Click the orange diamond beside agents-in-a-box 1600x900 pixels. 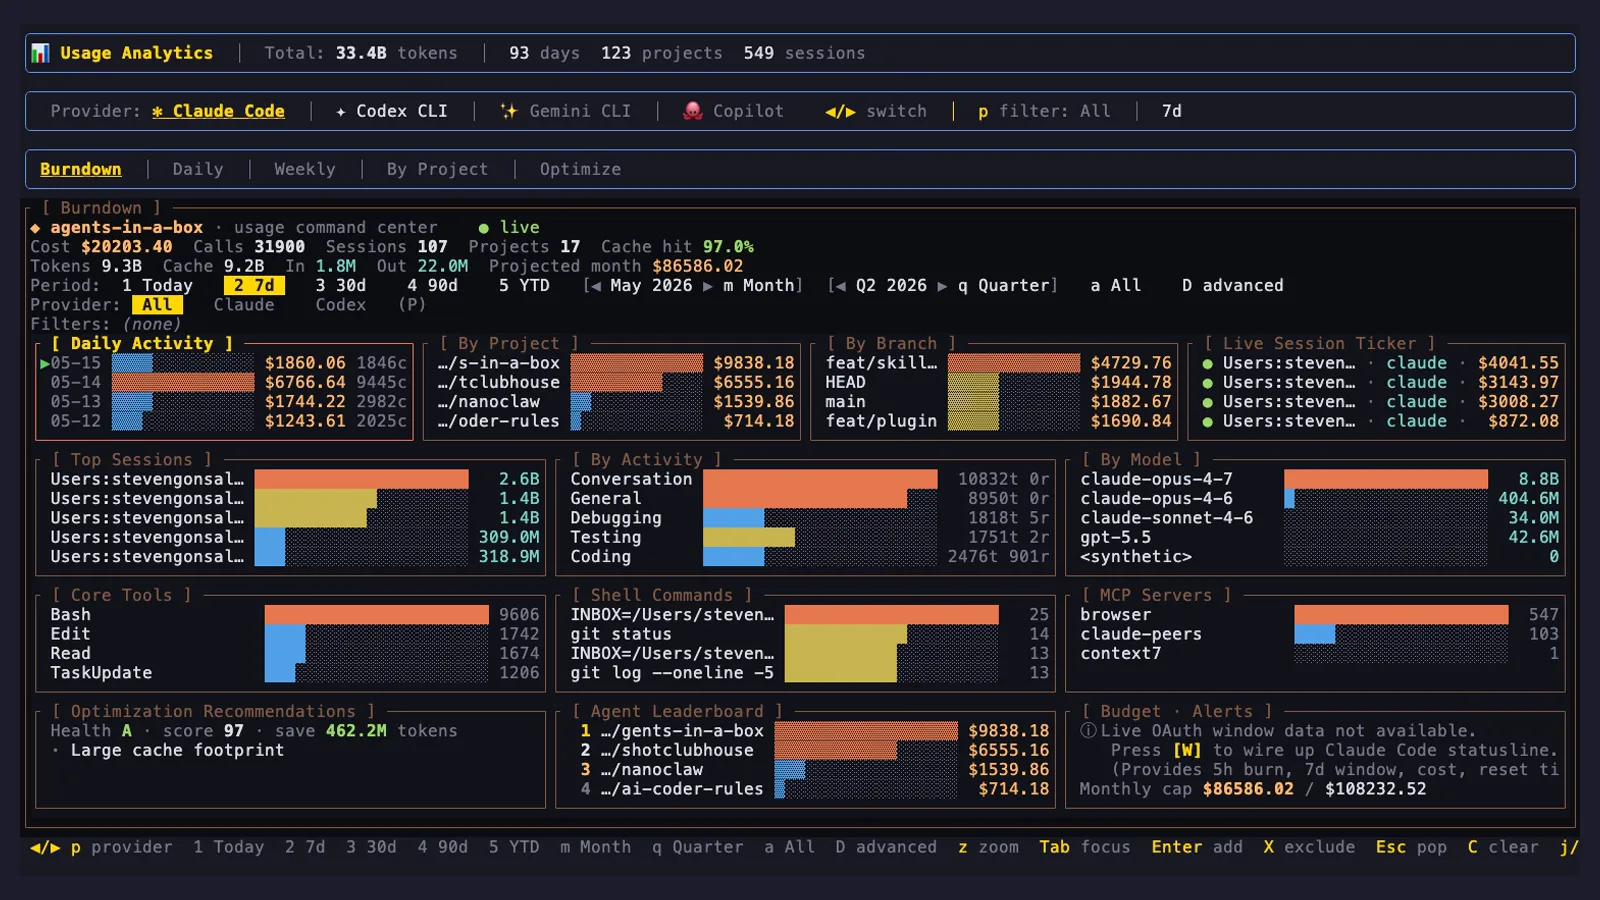click(x=35, y=228)
